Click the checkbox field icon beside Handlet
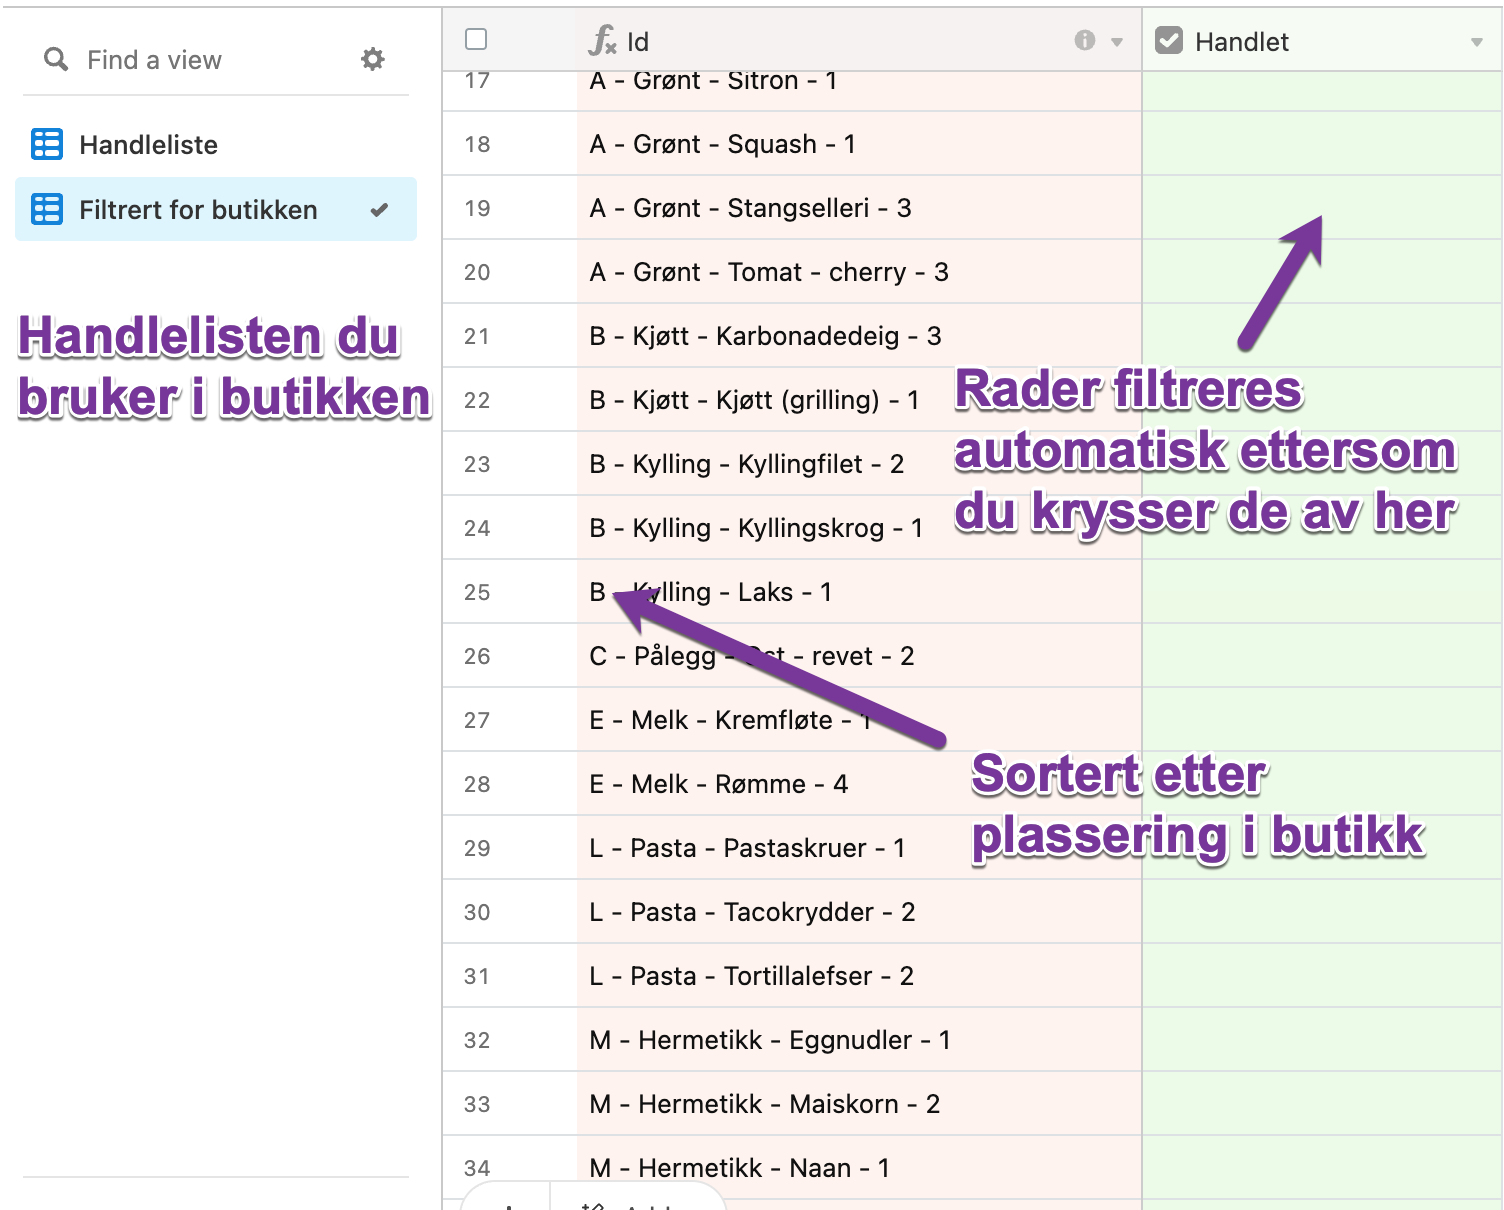Screen dimensions: 1504x1210 (x=1169, y=40)
